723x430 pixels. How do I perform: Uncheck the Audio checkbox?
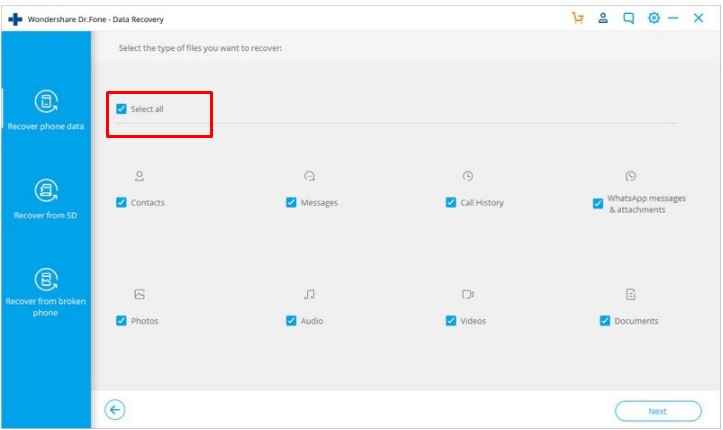[x=291, y=321]
